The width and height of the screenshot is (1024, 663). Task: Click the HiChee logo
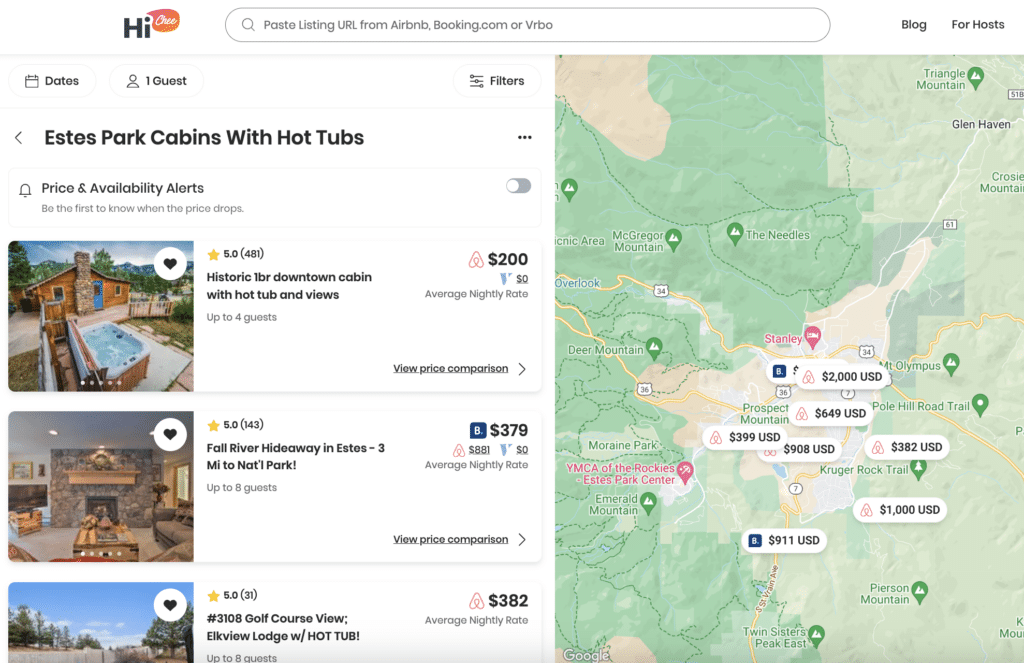[151, 24]
